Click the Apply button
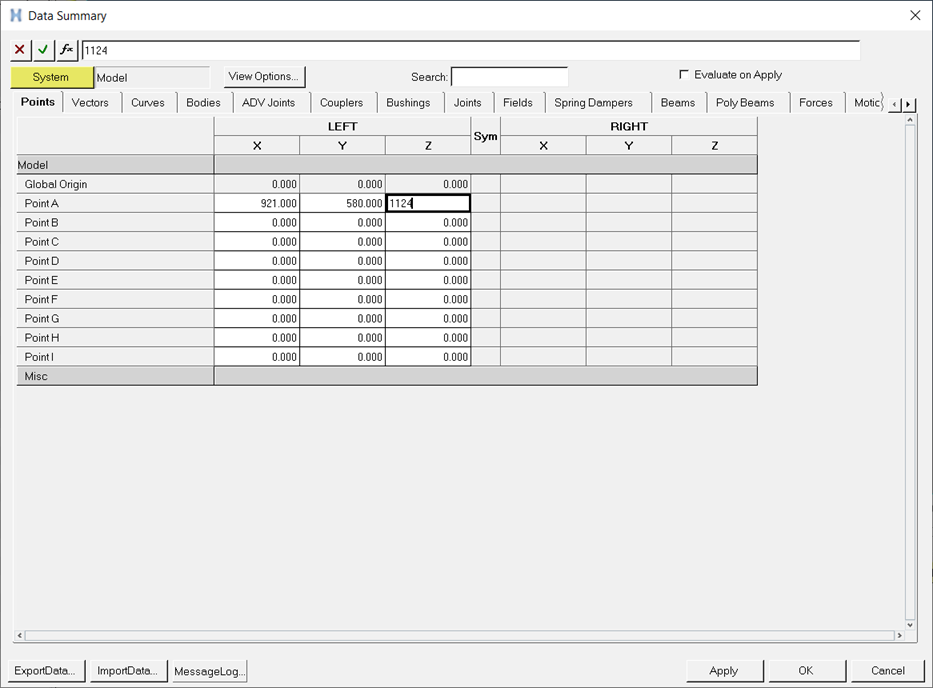This screenshot has width=933, height=688. (x=723, y=671)
